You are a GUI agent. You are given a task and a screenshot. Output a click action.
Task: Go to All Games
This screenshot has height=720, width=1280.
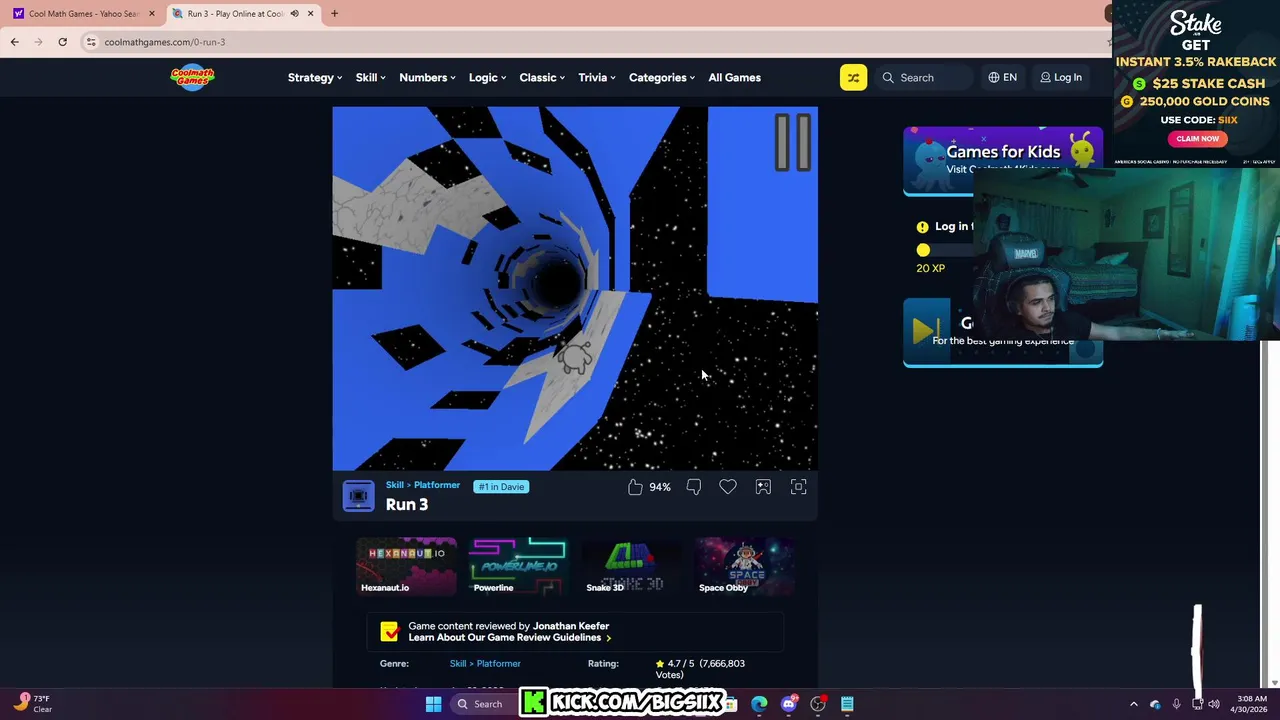[x=734, y=77]
